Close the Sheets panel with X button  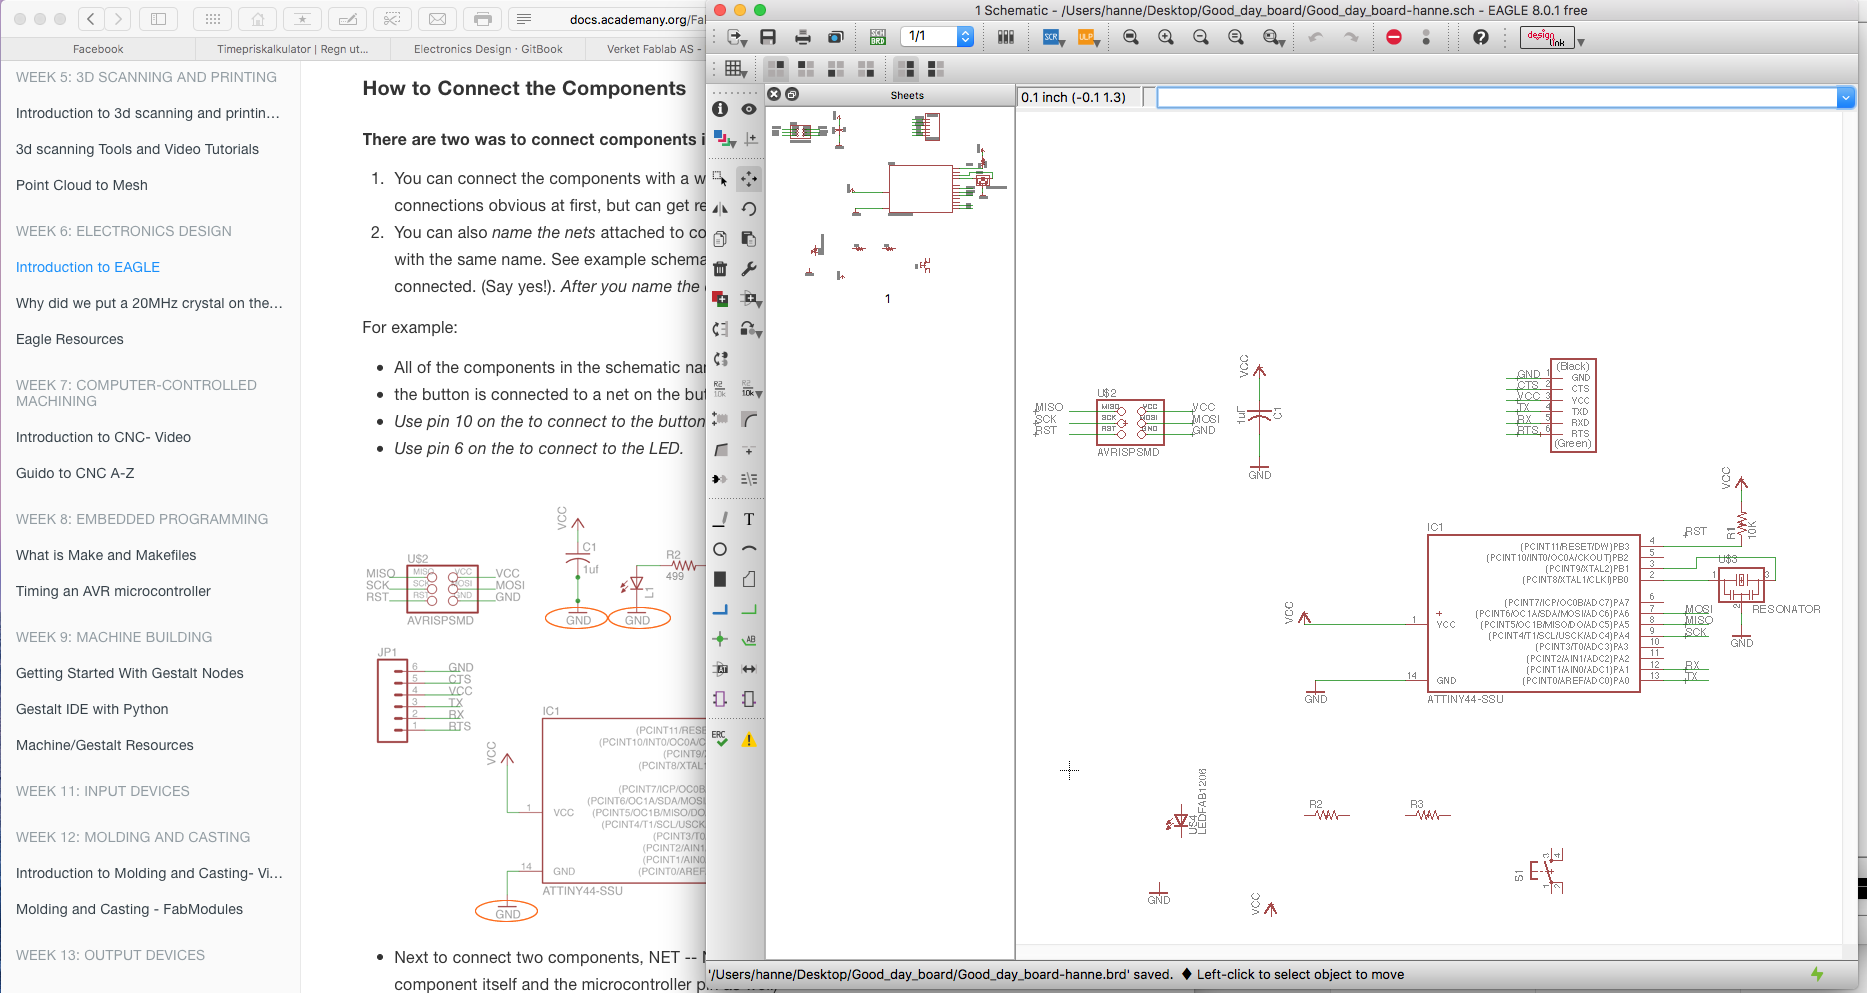click(x=774, y=94)
